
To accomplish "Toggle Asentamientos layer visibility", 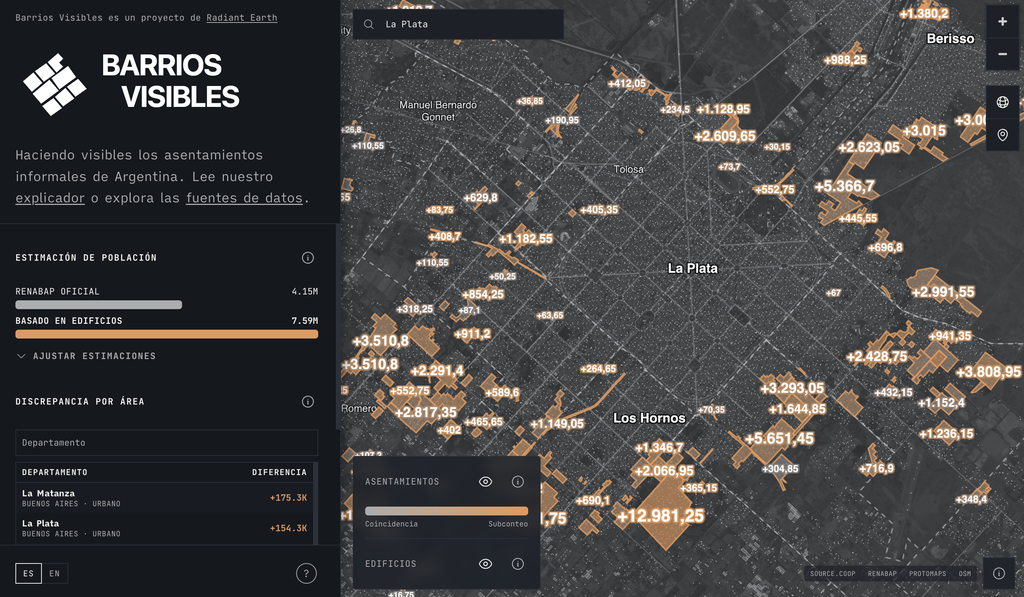I will [x=485, y=481].
